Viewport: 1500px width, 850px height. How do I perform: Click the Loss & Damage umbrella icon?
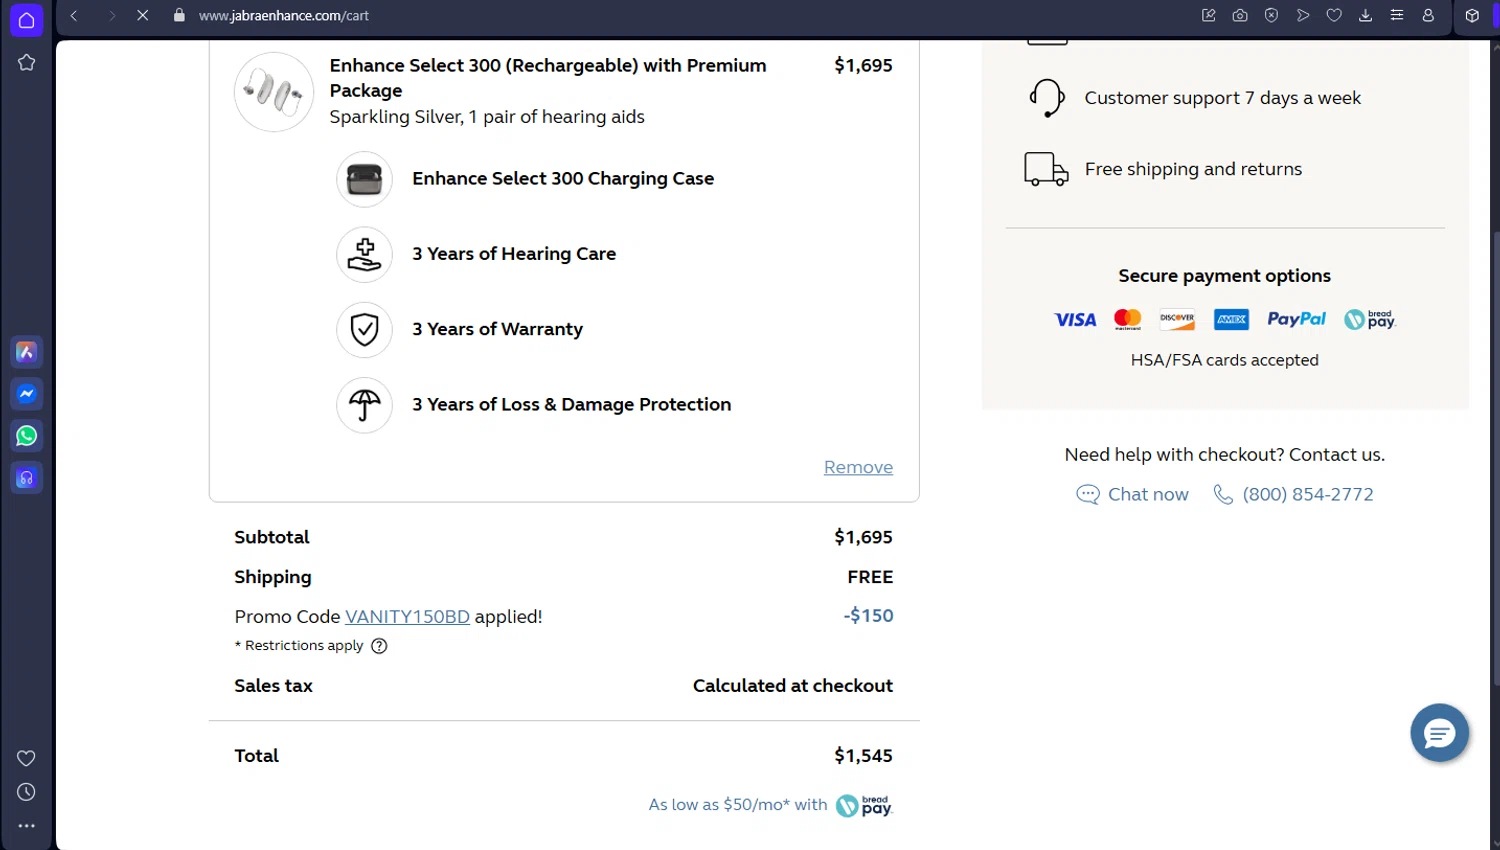point(364,405)
